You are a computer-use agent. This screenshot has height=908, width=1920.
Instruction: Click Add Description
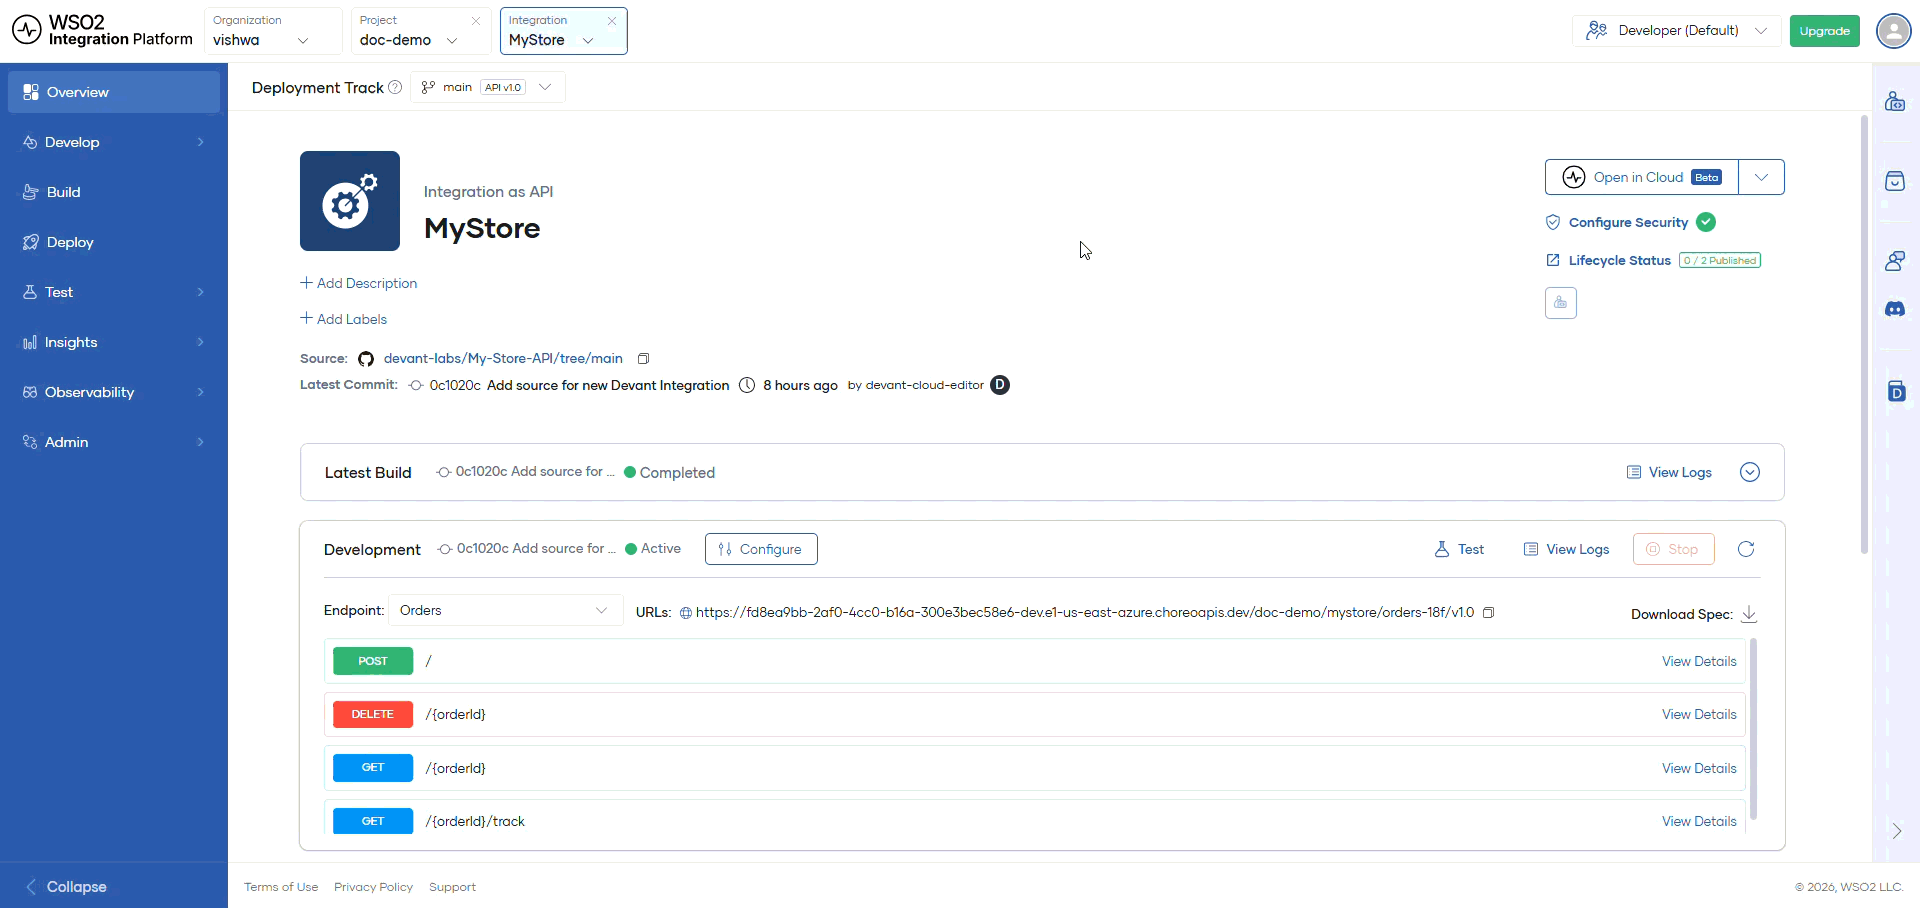358,283
